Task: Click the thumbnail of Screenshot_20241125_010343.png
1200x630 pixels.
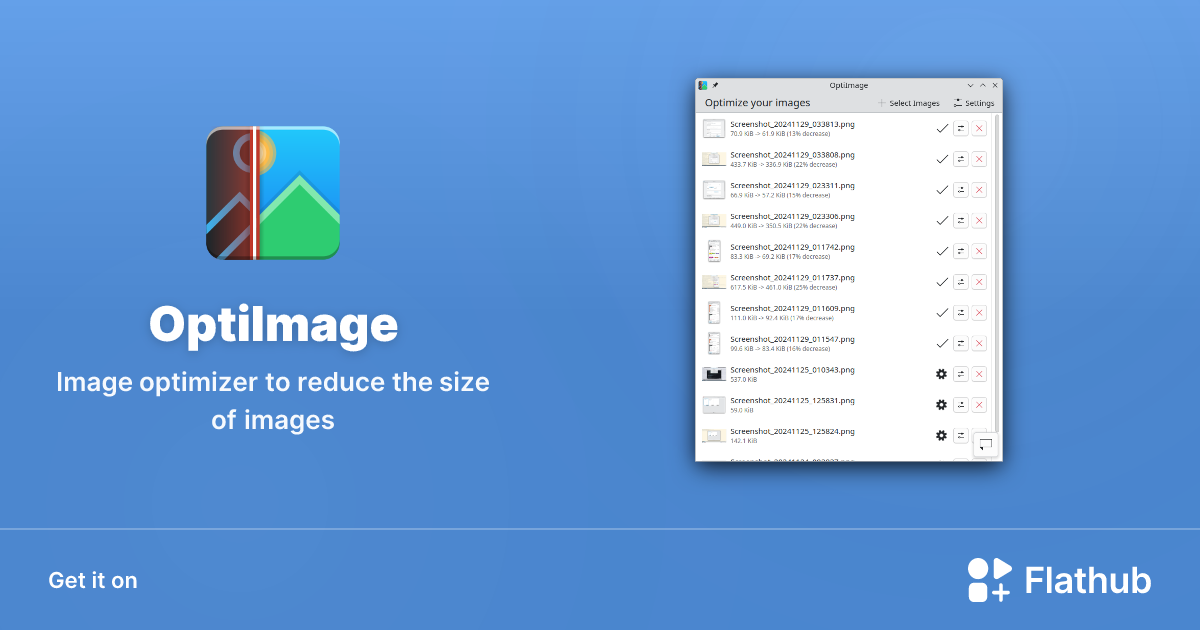Action: (714, 374)
